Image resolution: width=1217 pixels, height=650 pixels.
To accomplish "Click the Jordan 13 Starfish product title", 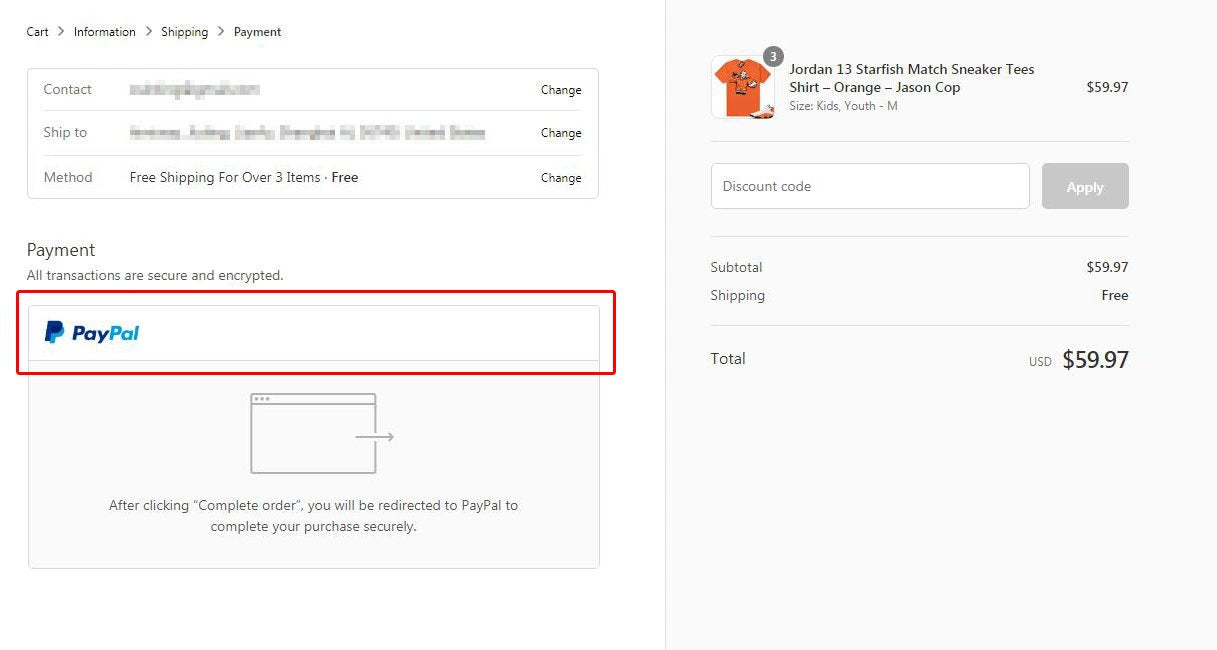I will pyautogui.click(x=911, y=78).
